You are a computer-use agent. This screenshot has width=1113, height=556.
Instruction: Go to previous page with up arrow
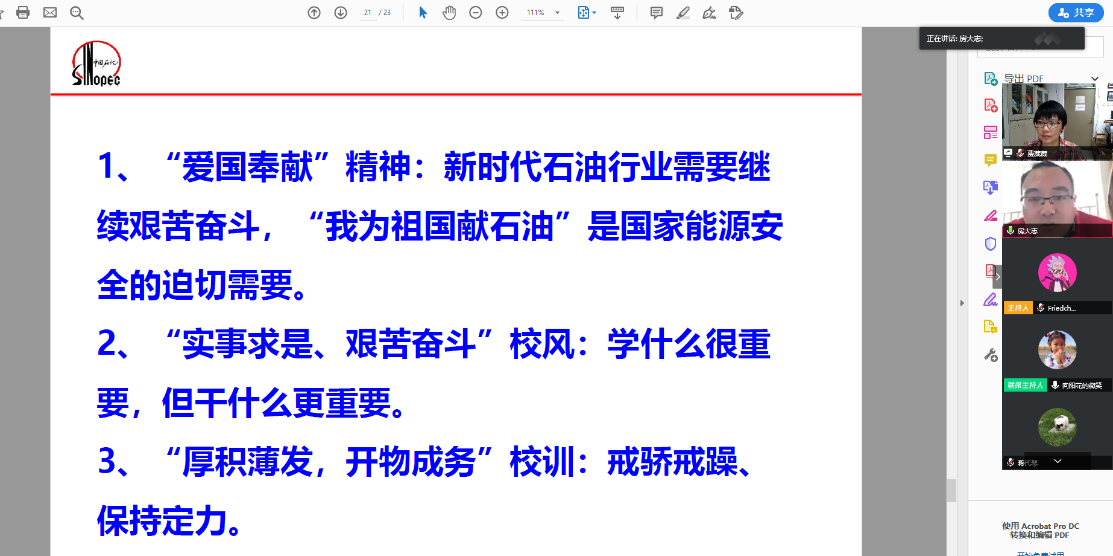click(x=314, y=13)
